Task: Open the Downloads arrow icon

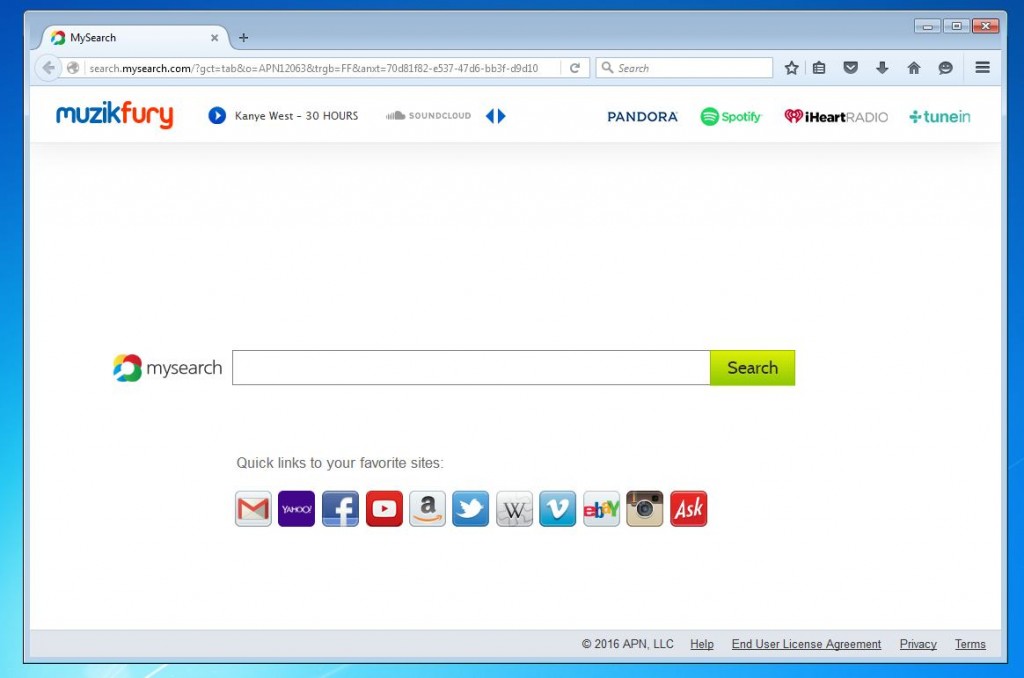Action: tap(882, 68)
